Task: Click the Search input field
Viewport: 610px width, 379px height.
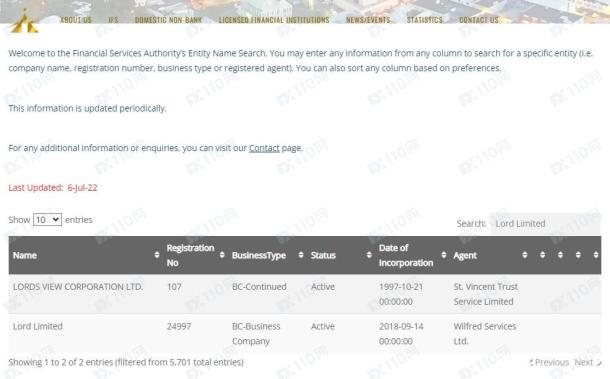Action: (545, 223)
